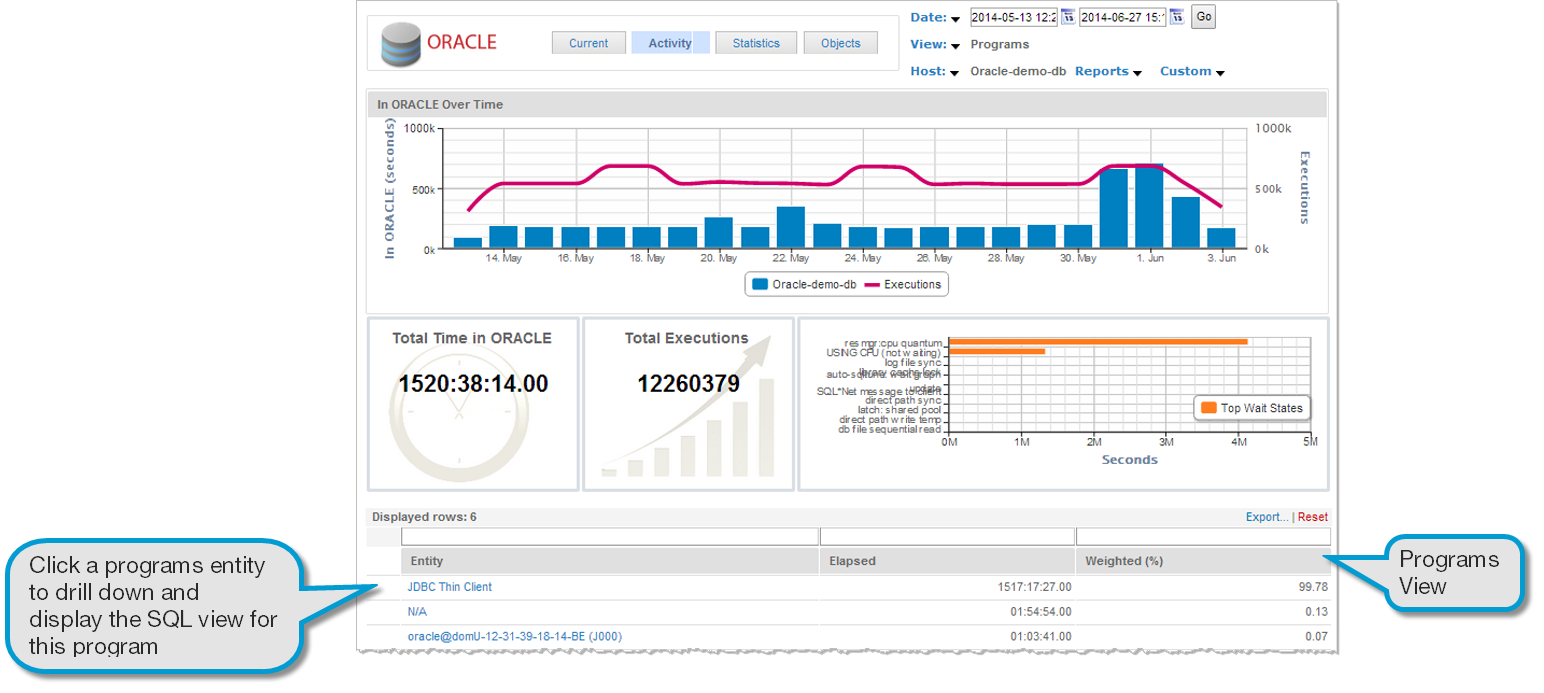The image size is (1544, 693).
Task: Focus the start date input field
Action: tap(1013, 17)
